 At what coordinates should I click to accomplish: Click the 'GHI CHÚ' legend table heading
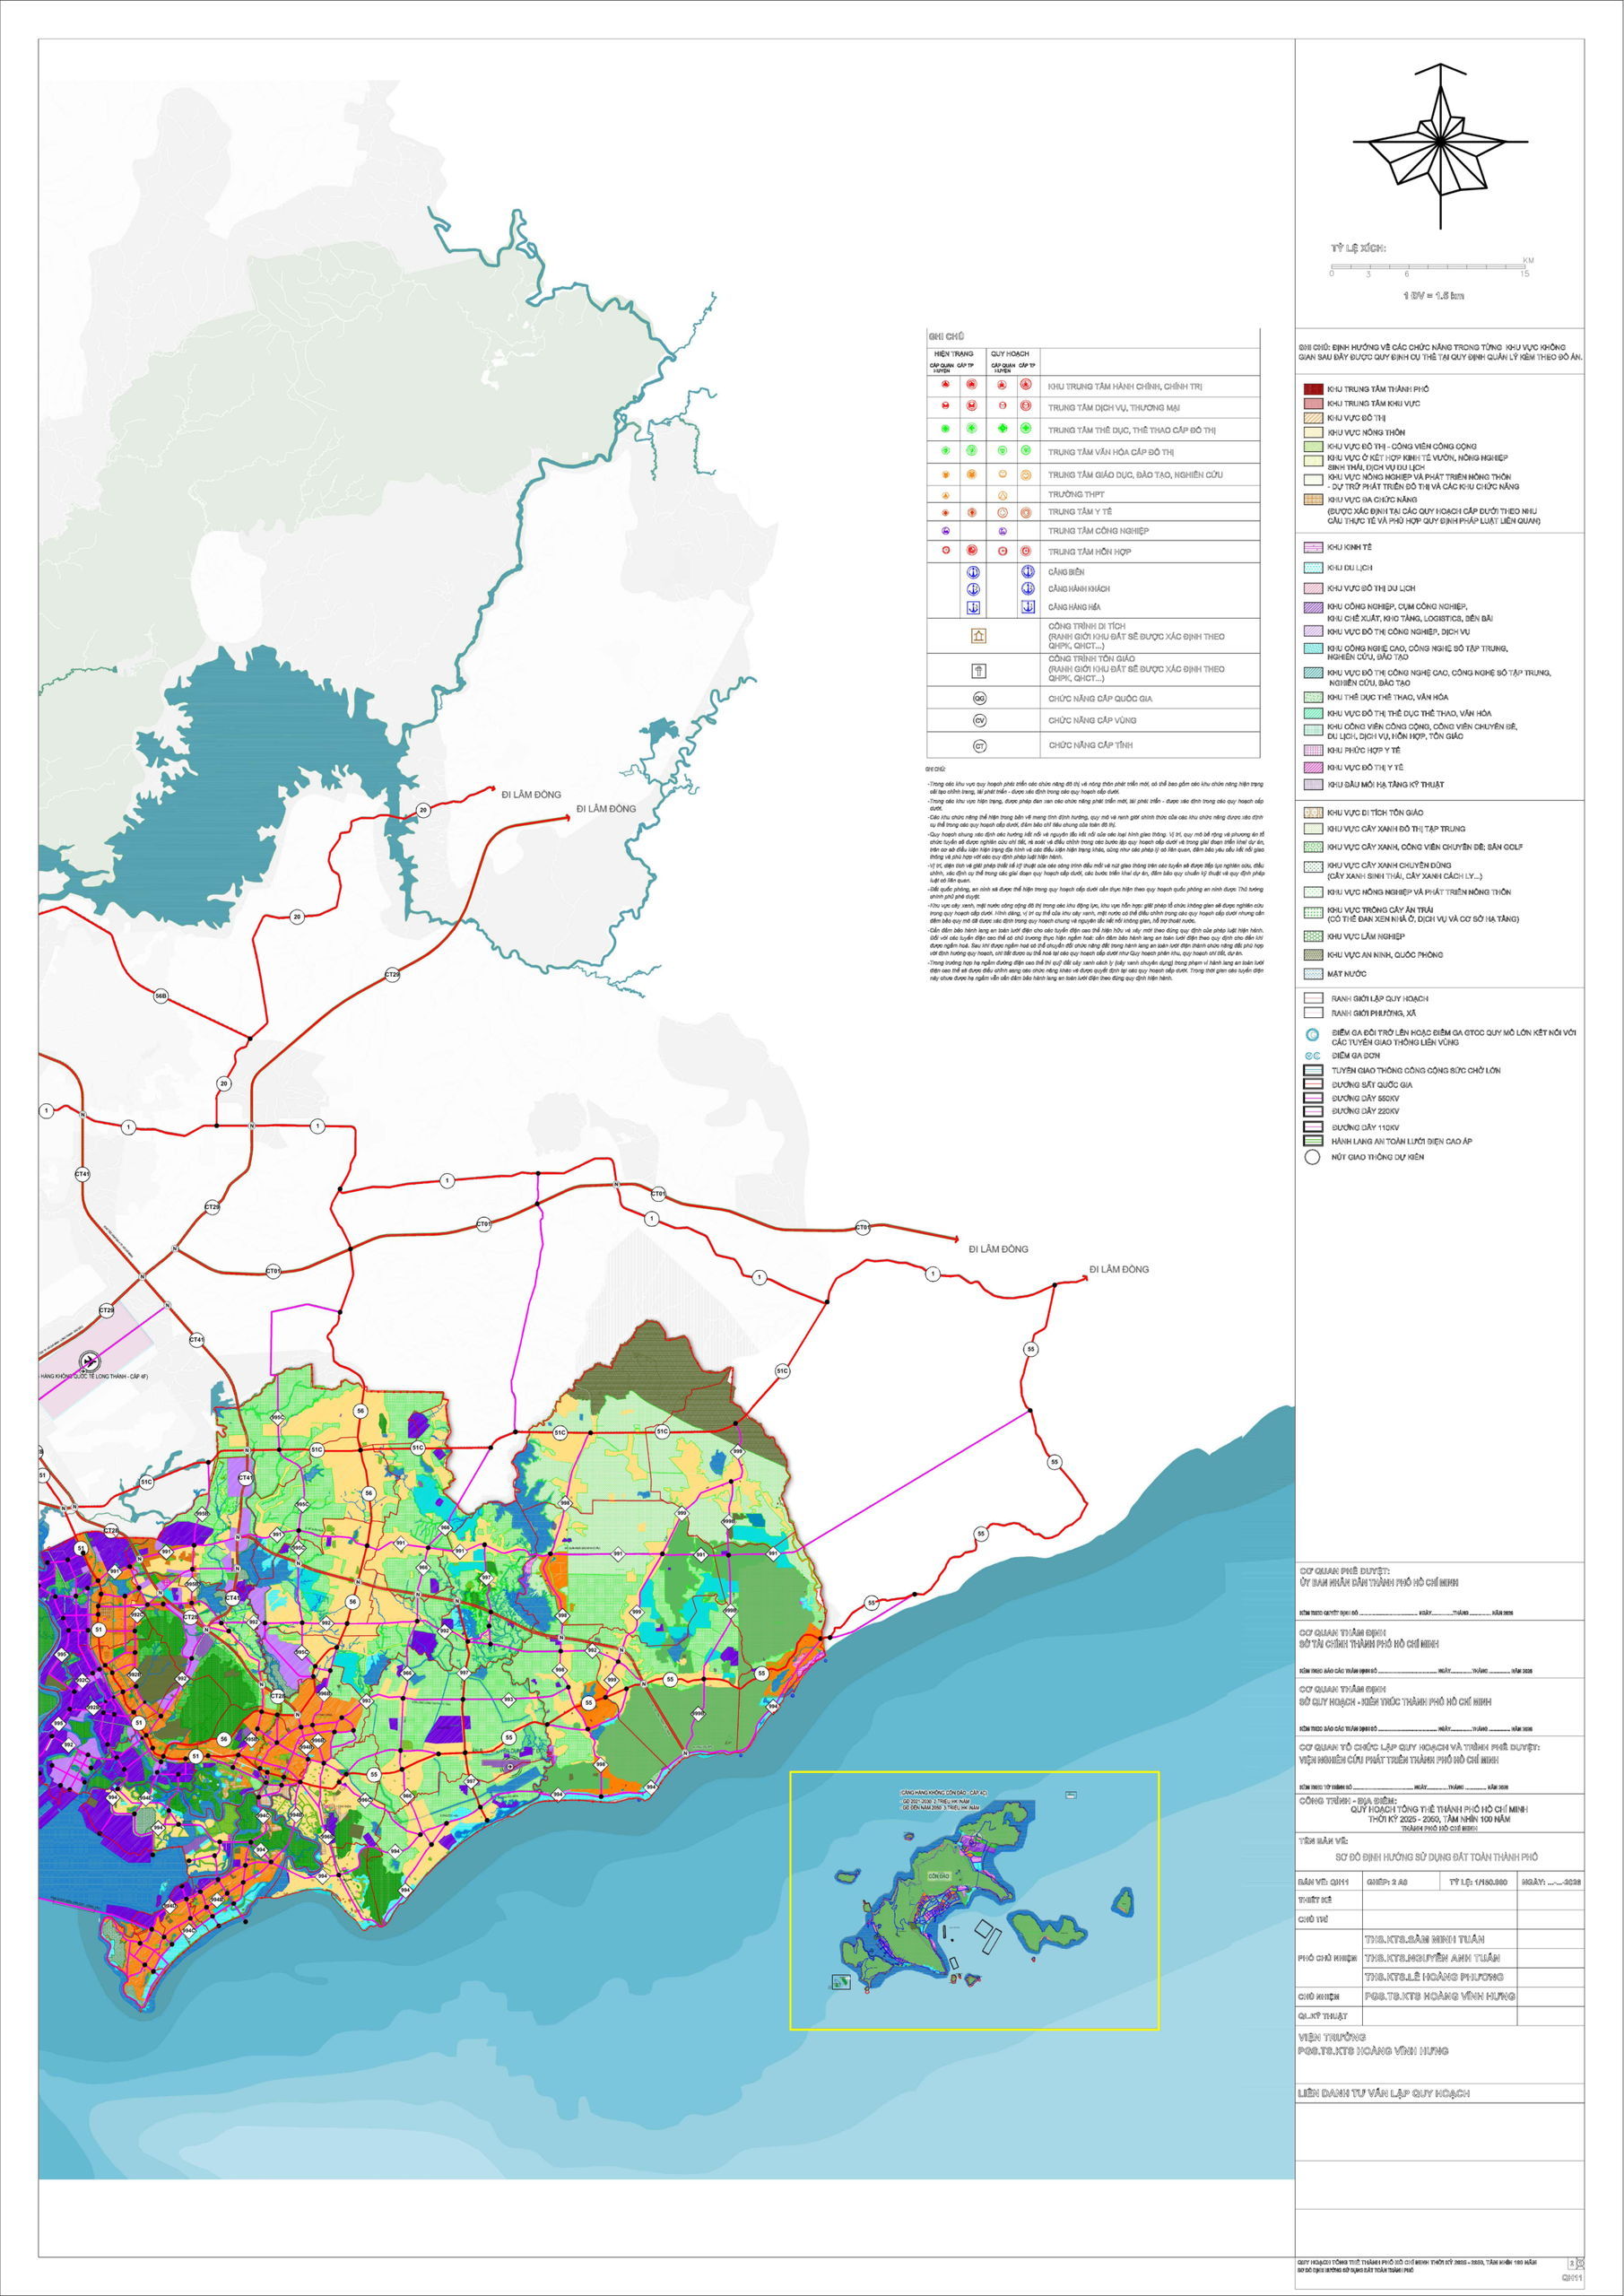tap(946, 337)
